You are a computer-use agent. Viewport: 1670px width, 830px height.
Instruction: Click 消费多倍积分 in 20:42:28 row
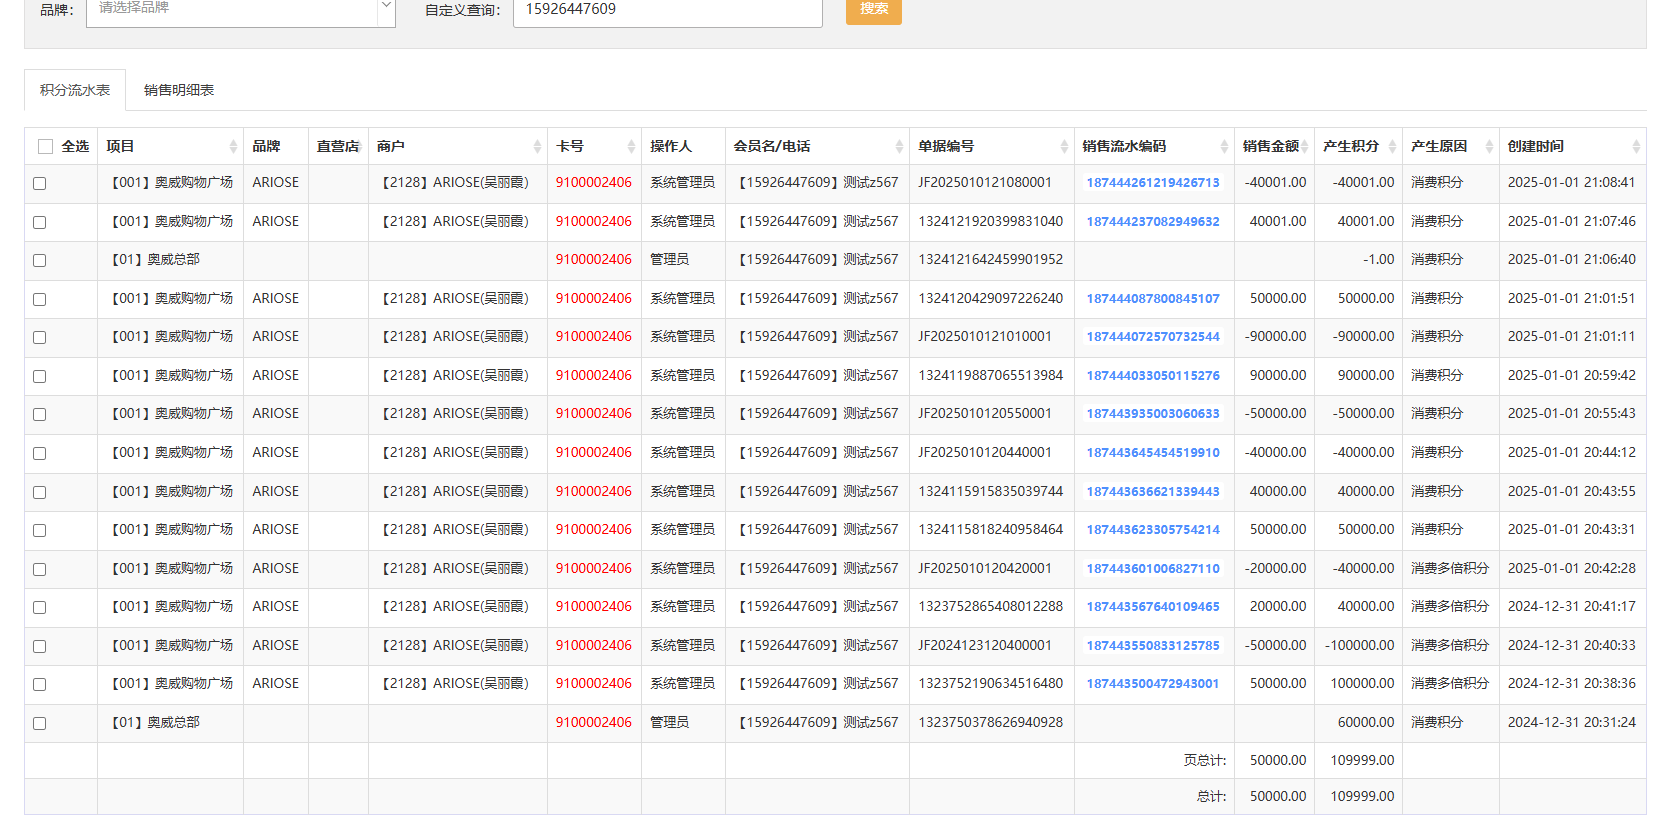tap(1450, 568)
